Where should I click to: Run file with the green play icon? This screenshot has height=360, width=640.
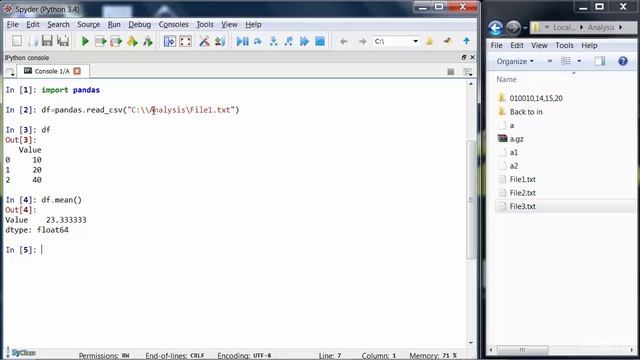[x=85, y=41]
